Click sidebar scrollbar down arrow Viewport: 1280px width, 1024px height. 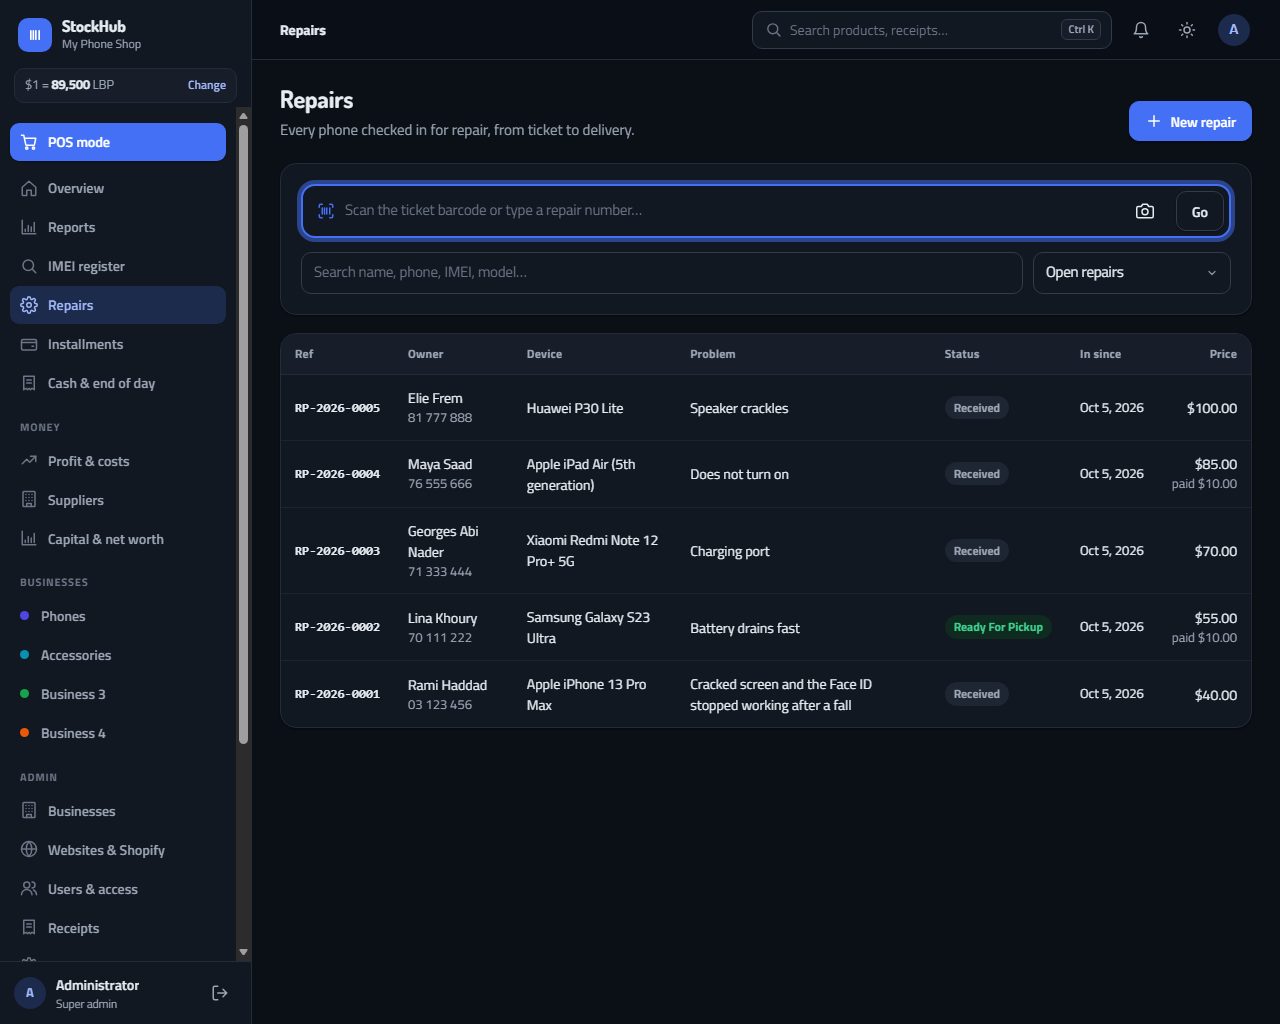click(x=243, y=953)
